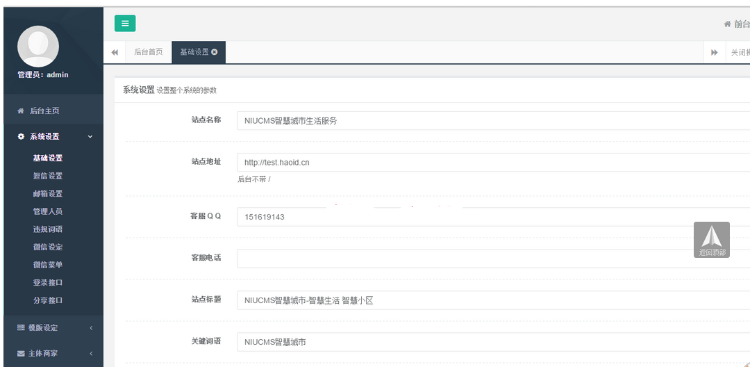
Task: Open 短信设置 submenu item
Action: [48, 176]
